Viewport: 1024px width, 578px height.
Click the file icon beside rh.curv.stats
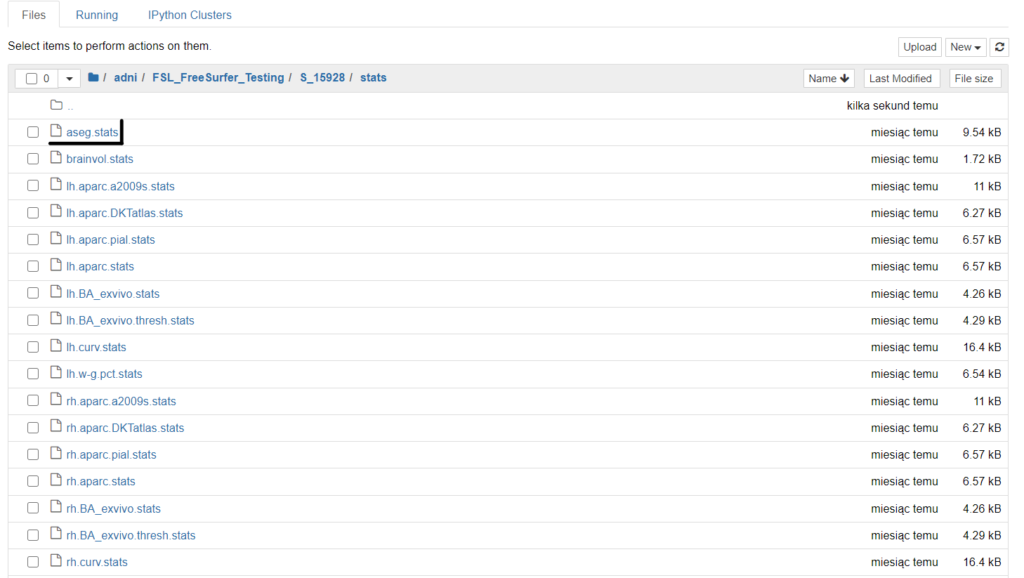tap(56, 561)
